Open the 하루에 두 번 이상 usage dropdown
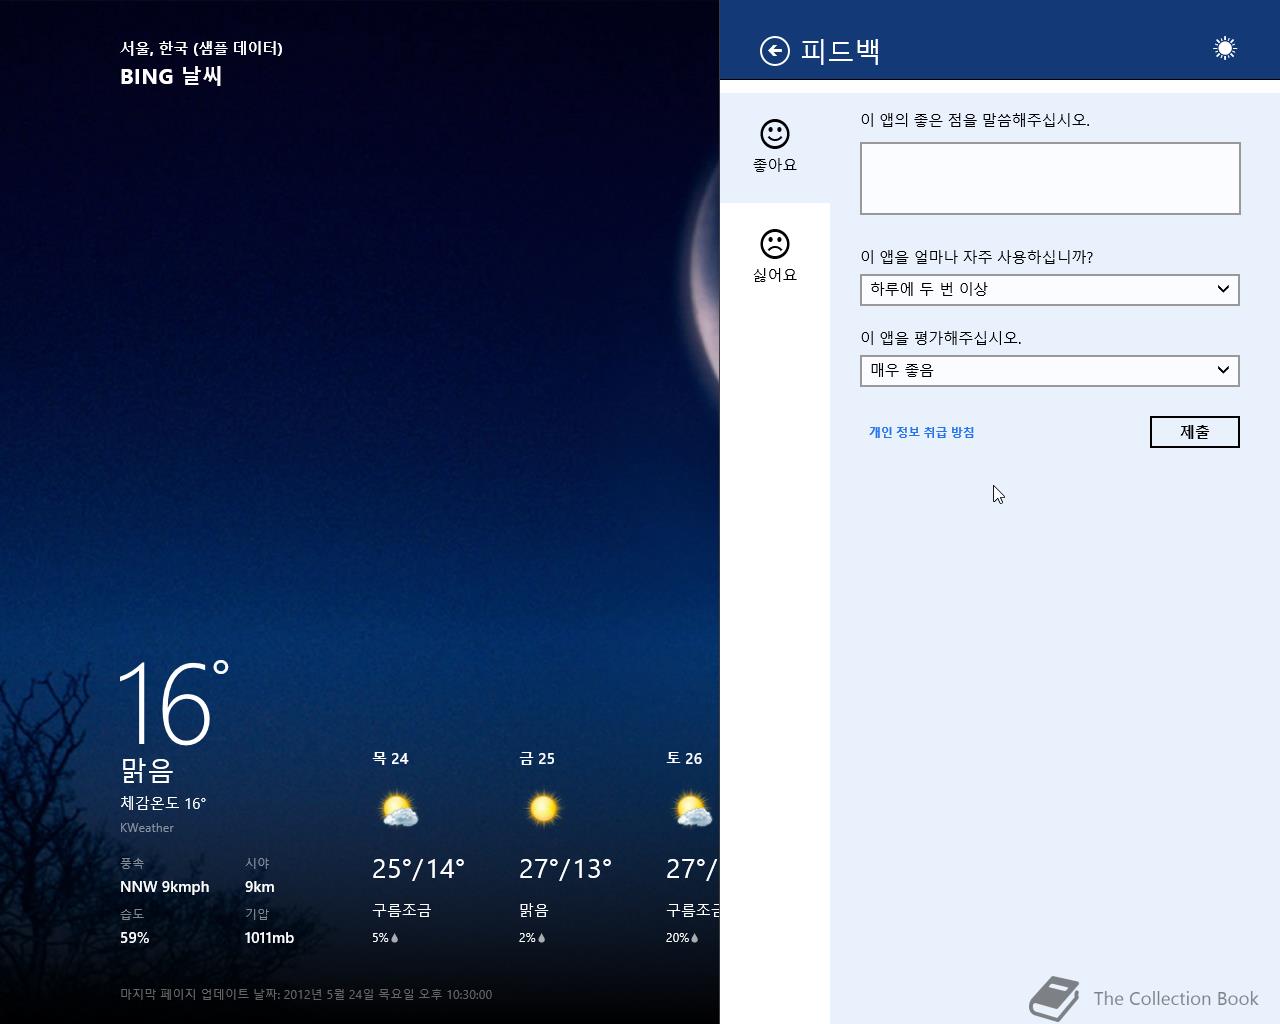 pos(1050,290)
